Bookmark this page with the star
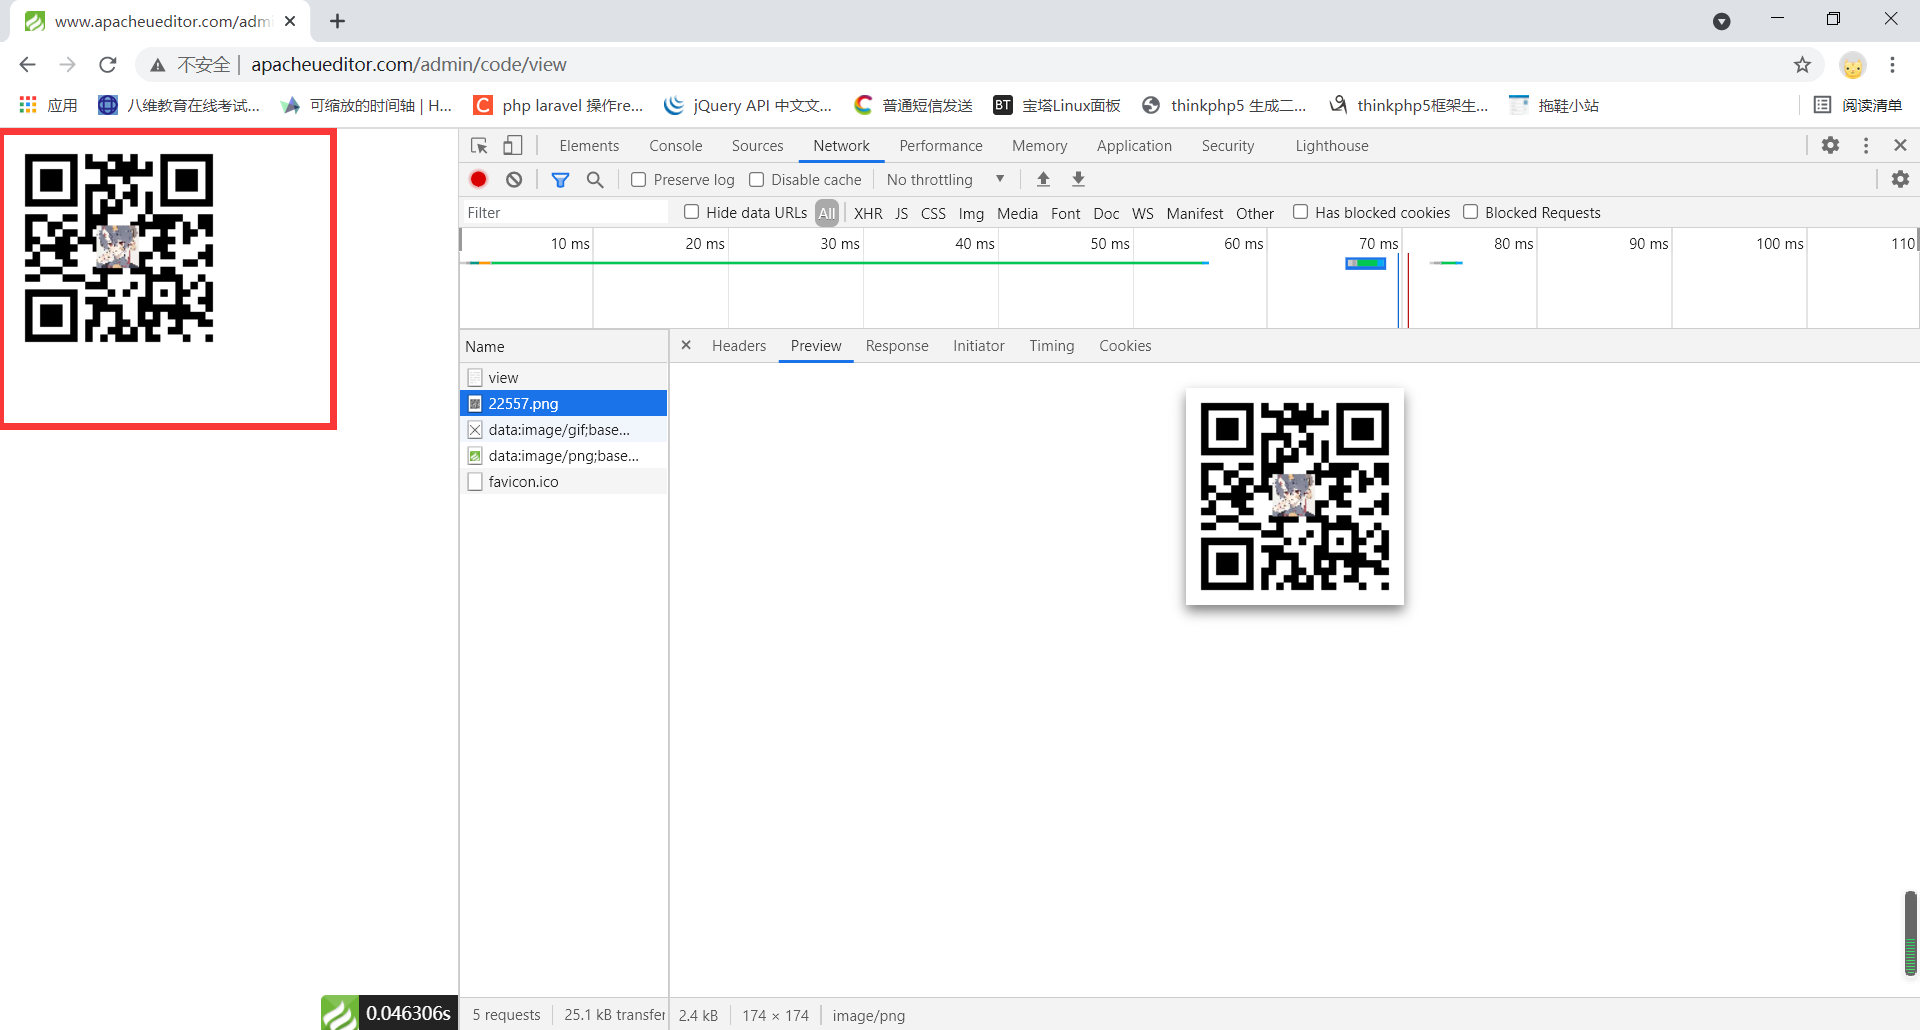Viewport: 1920px width, 1030px height. point(1802,65)
